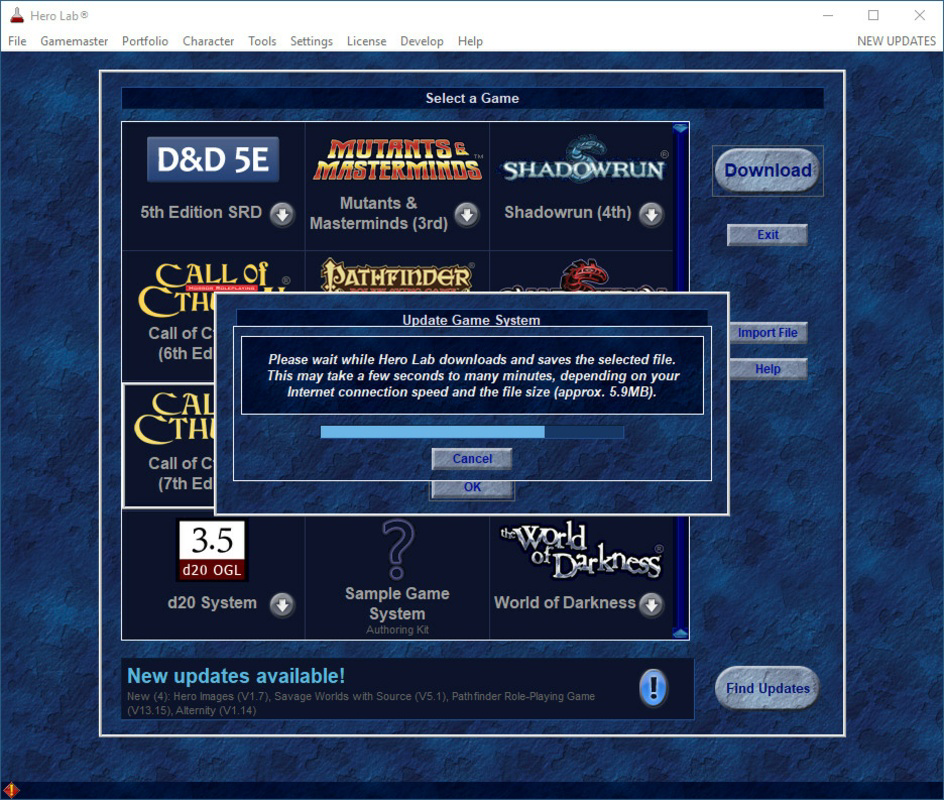Open the Settings menu

coord(311,41)
